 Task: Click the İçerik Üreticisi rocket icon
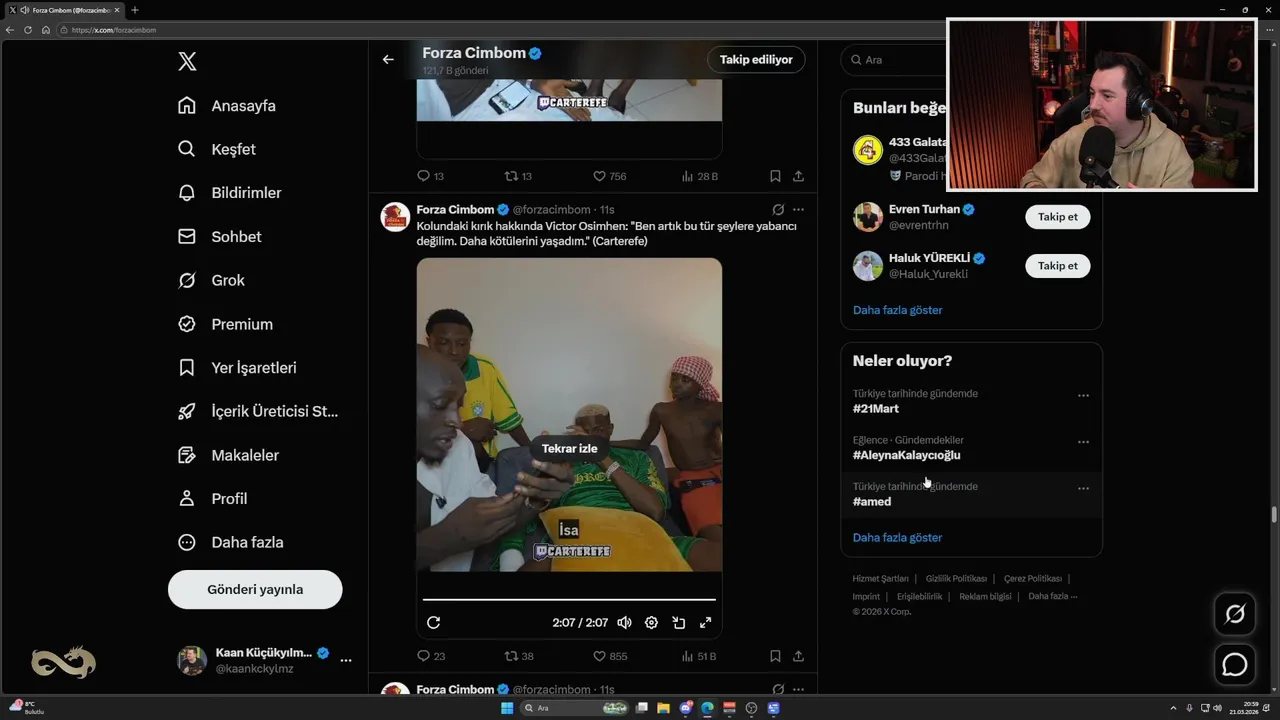[x=187, y=411]
